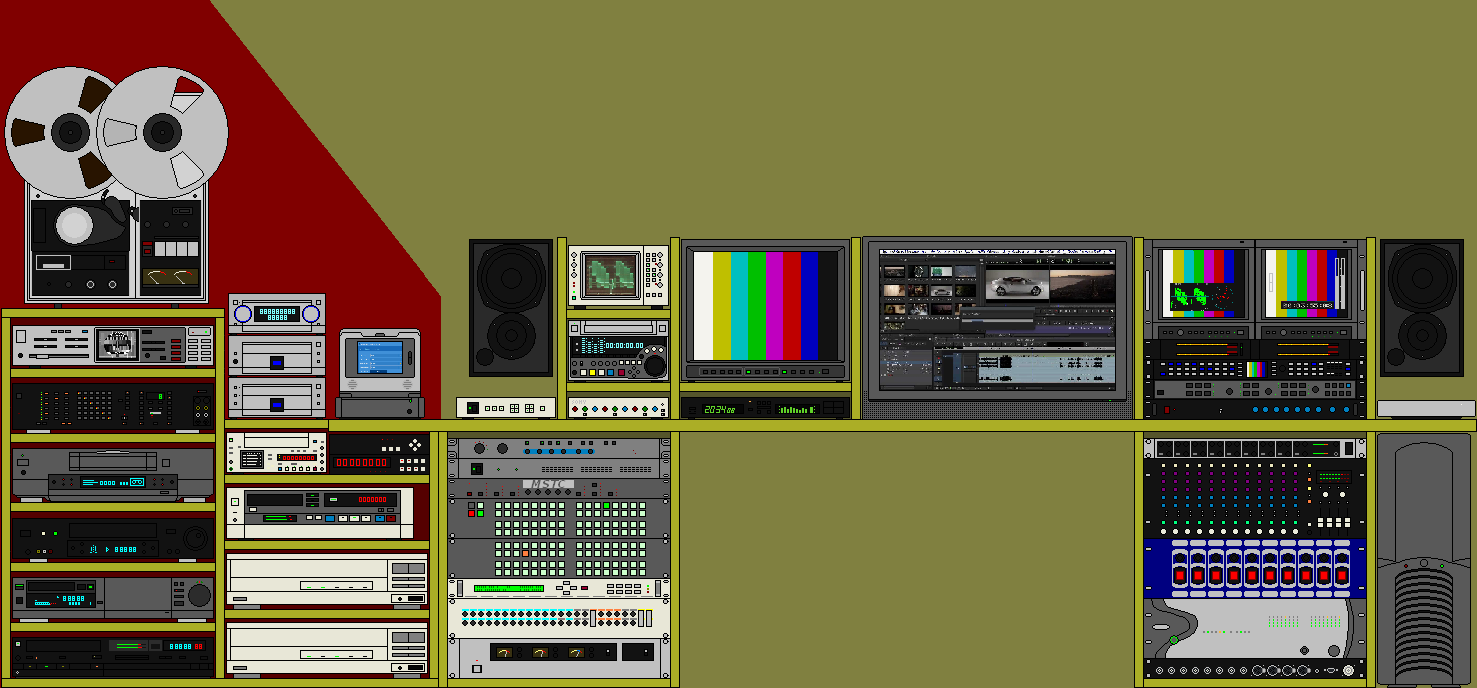Click the left blue-ringed knob on the silver receiver
Screen dimensions: 1477x688
pyautogui.click(x=241, y=314)
